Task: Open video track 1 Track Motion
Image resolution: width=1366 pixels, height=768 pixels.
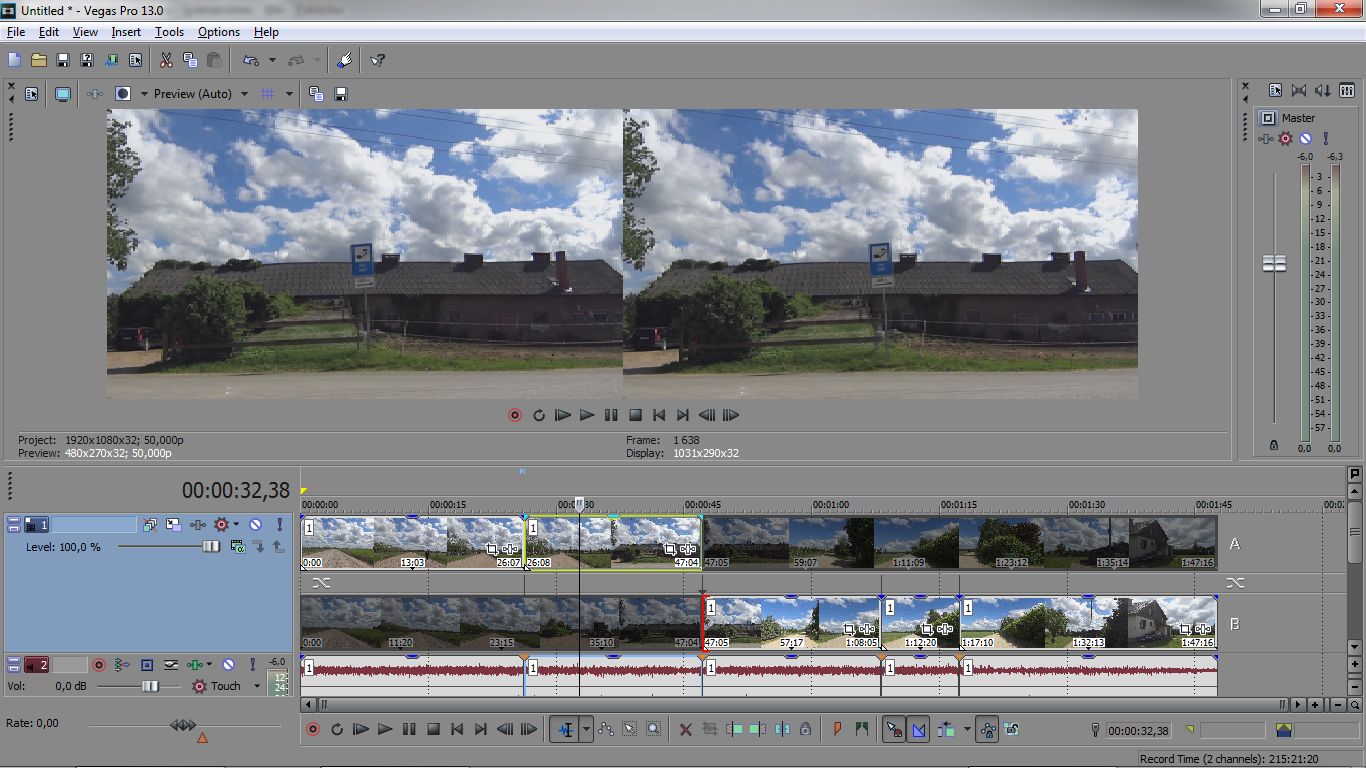Action: pos(150,524)
